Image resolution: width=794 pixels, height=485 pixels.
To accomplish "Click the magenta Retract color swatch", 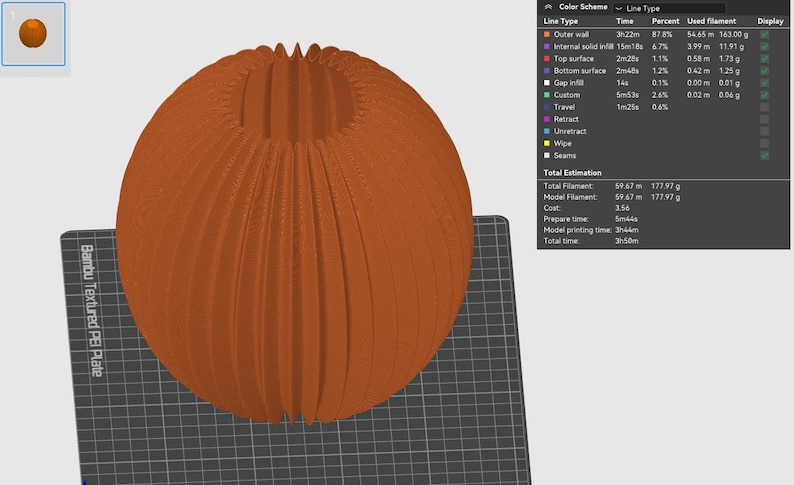I will pyautogui.click(x=547, y=119).
